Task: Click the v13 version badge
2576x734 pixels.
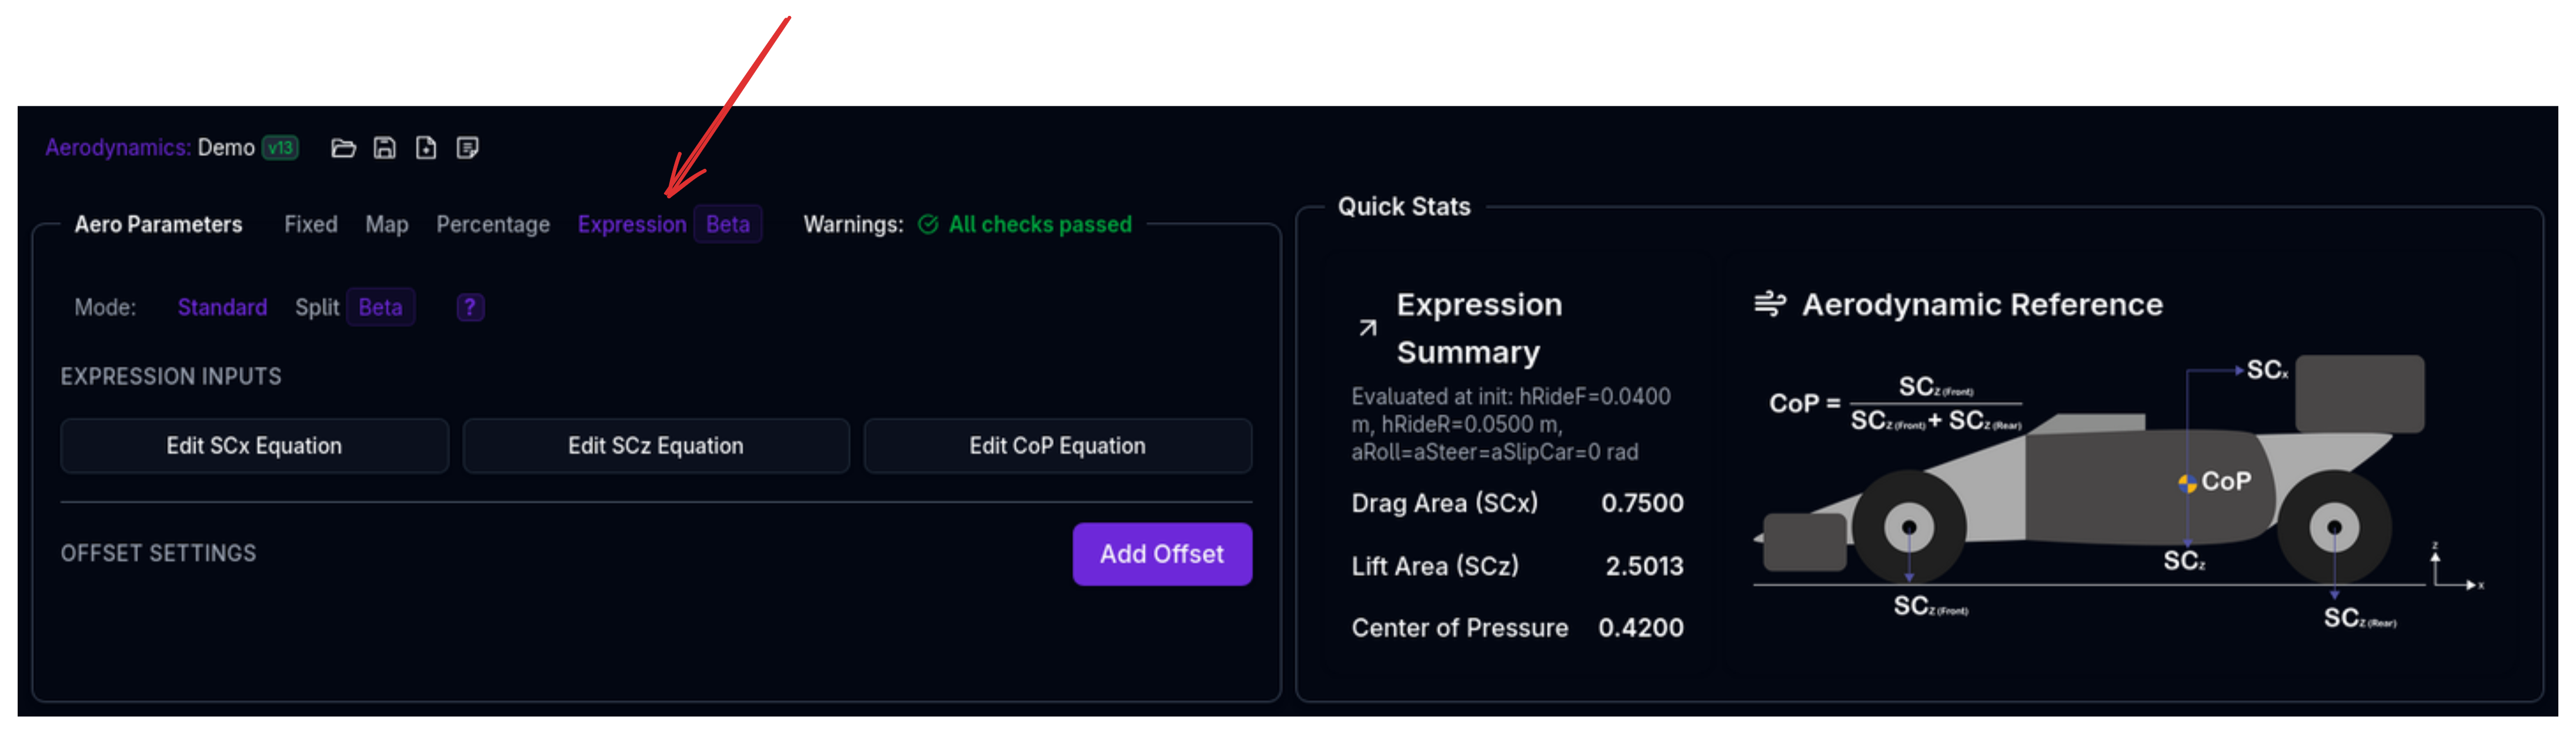Action: (281, 147)
